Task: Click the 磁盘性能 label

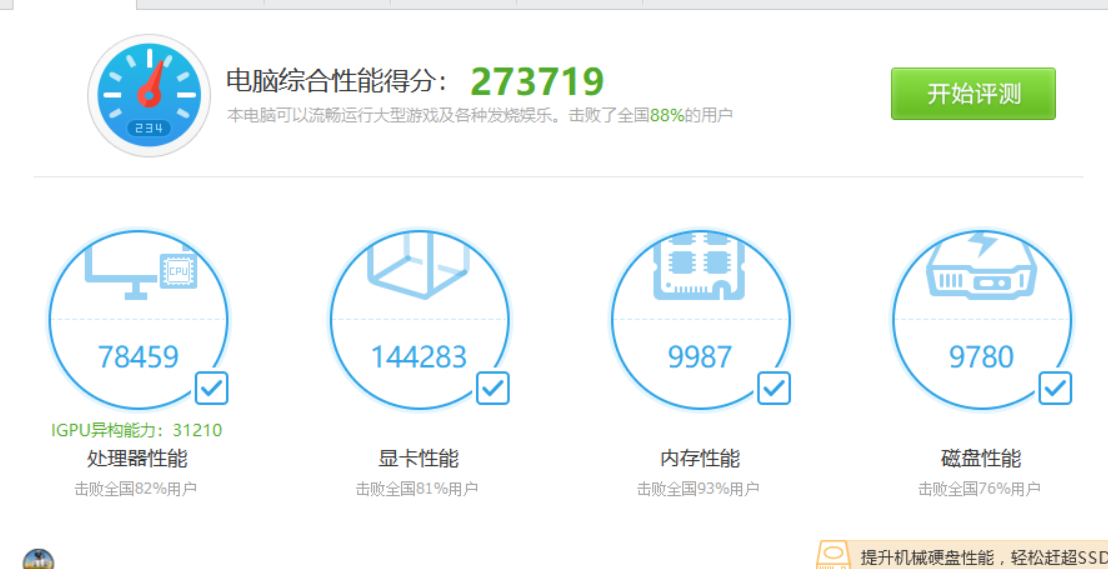Action: [x=981, y=459]
